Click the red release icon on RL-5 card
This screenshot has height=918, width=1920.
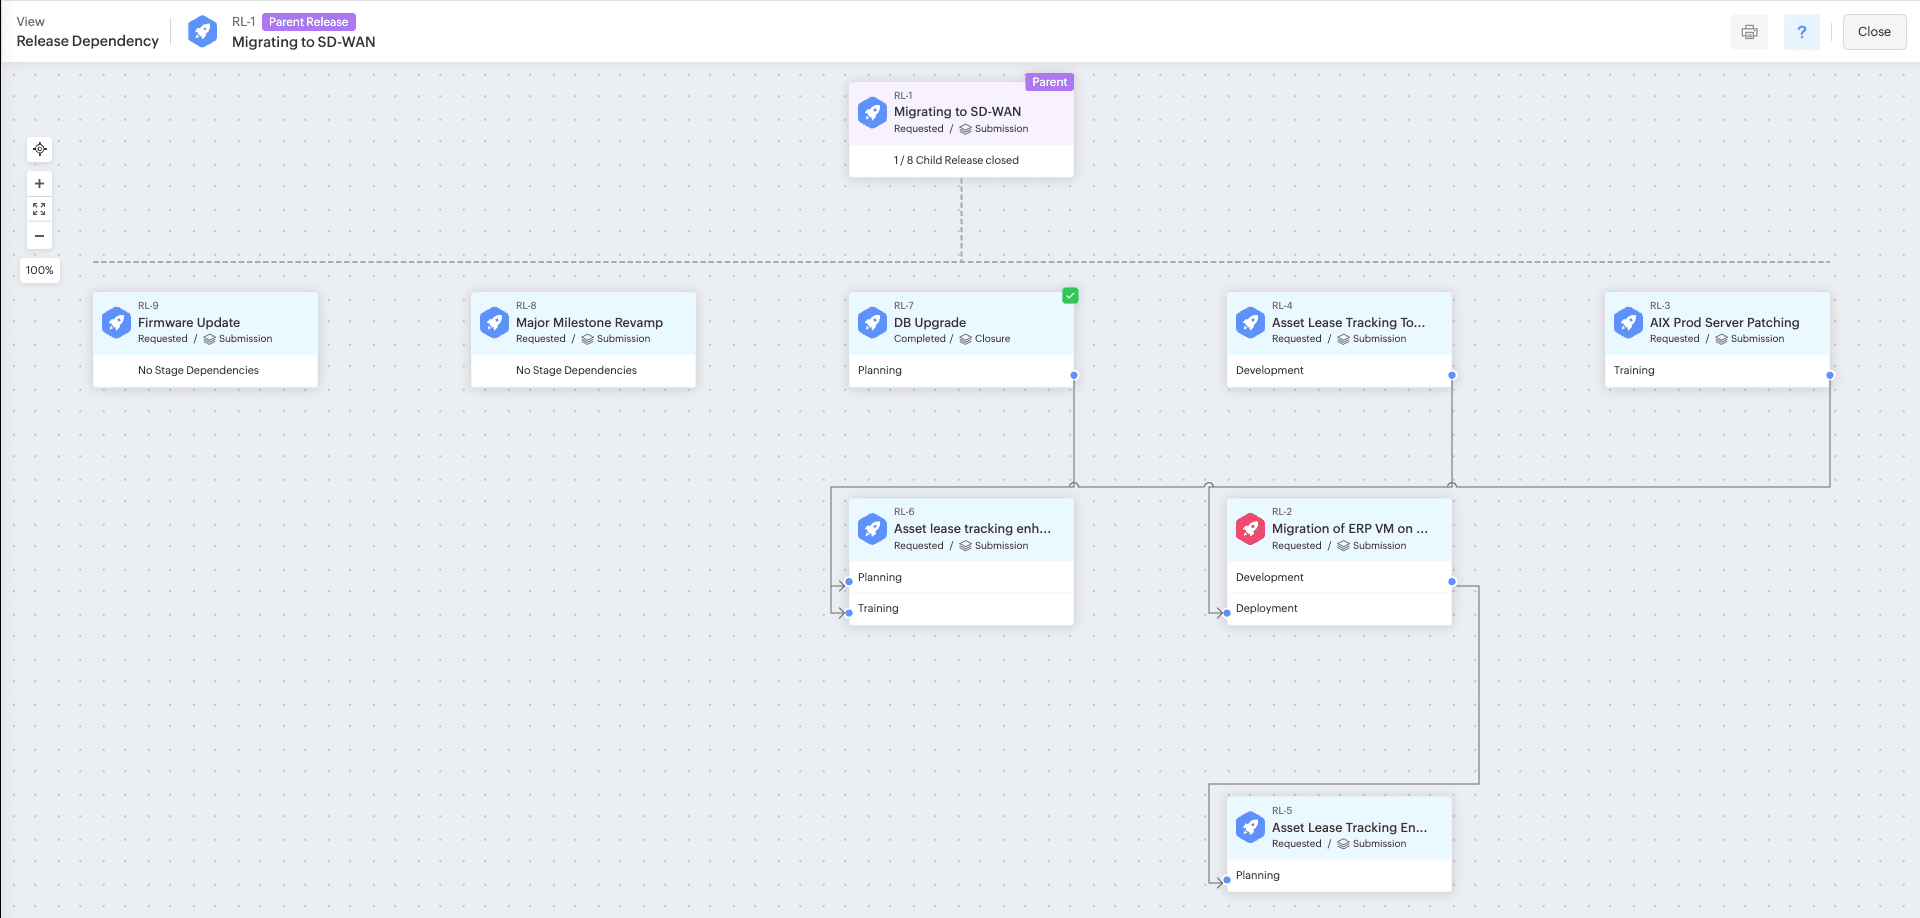click(1249, 827)
